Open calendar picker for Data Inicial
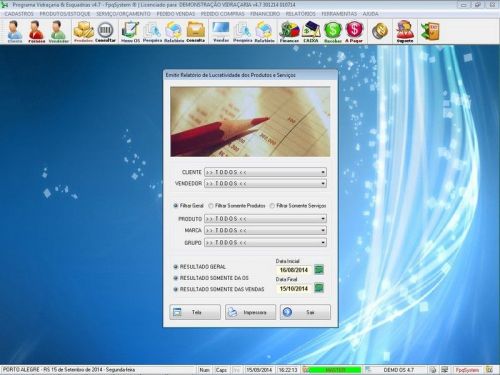 coord(319,270)
